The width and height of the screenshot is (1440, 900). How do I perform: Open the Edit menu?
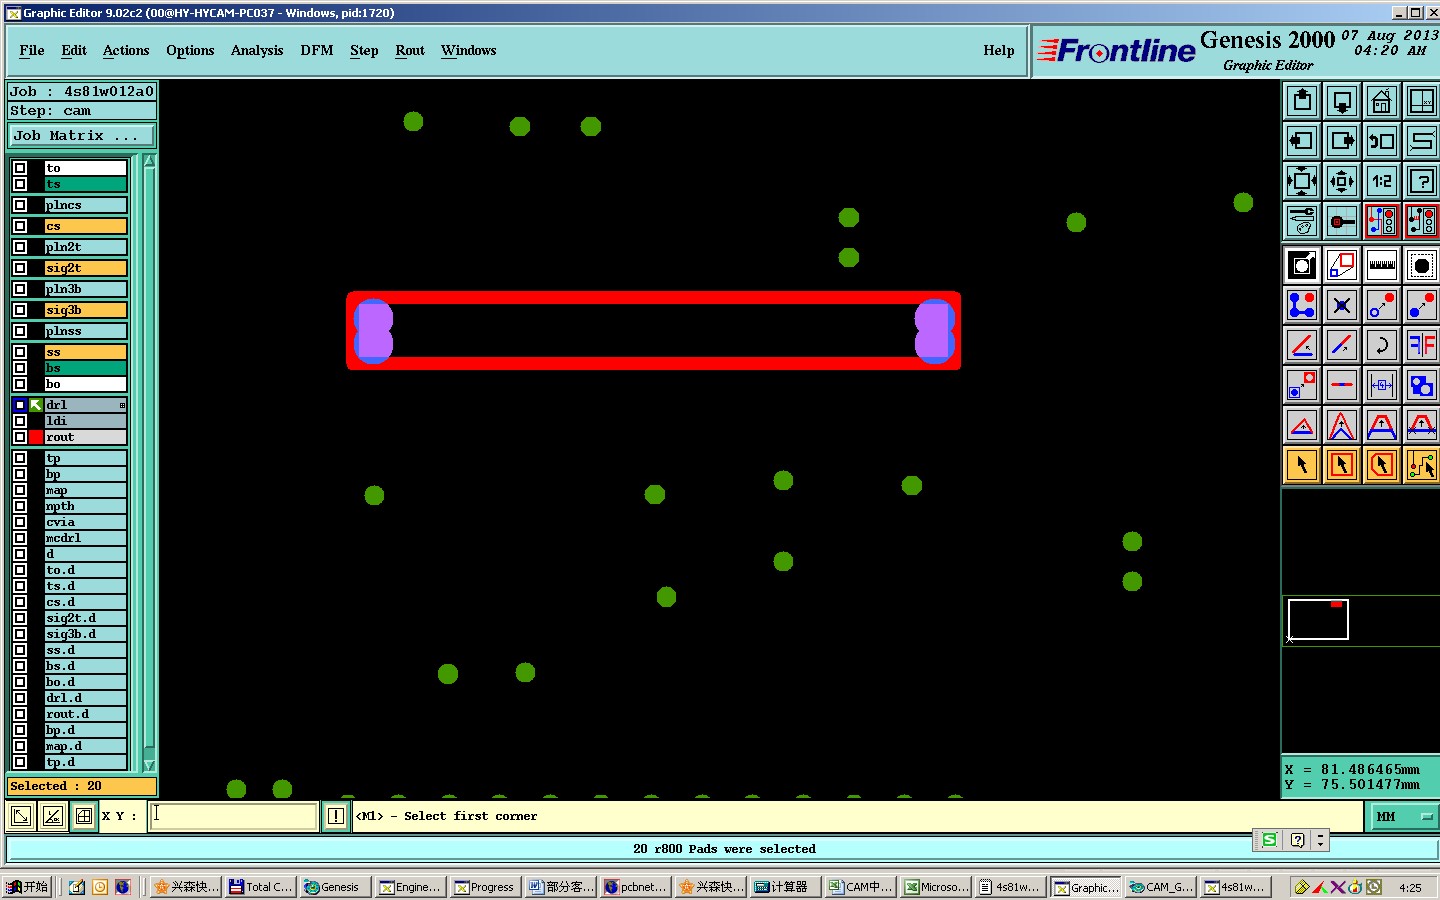[74, 51]
